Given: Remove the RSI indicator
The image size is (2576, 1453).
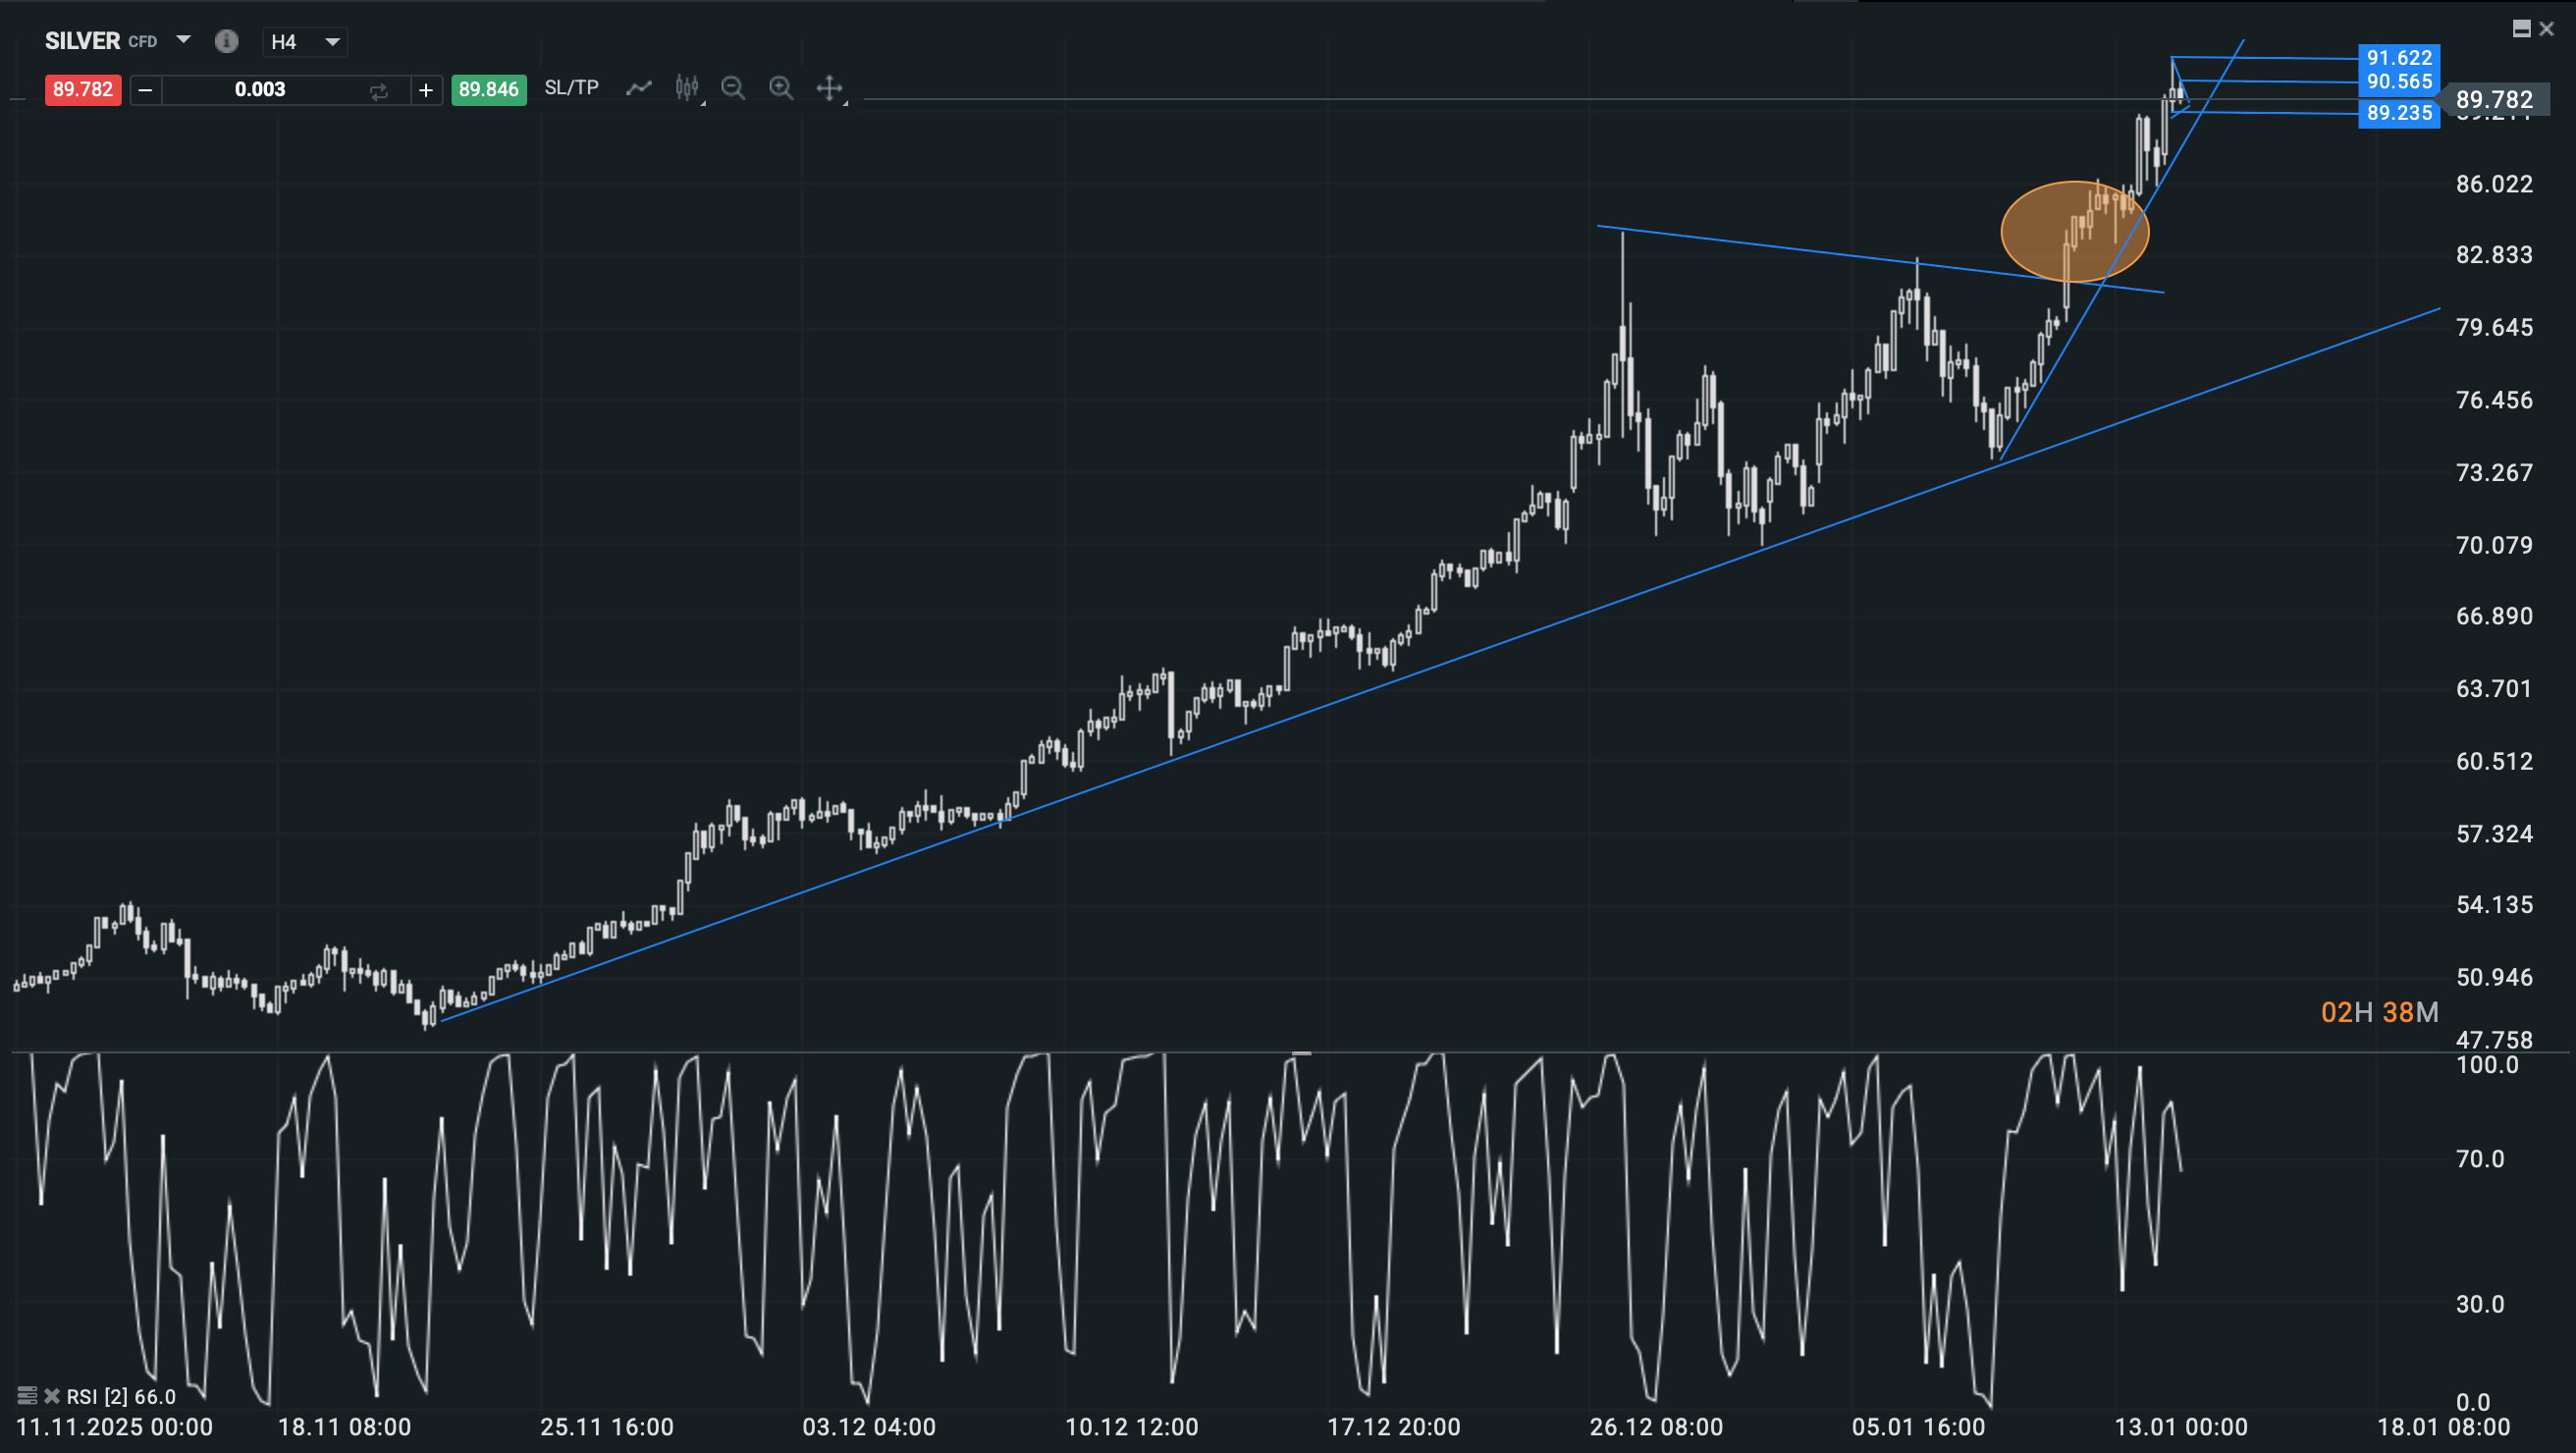Looking at the screenshot, I should pos(52,1395).
